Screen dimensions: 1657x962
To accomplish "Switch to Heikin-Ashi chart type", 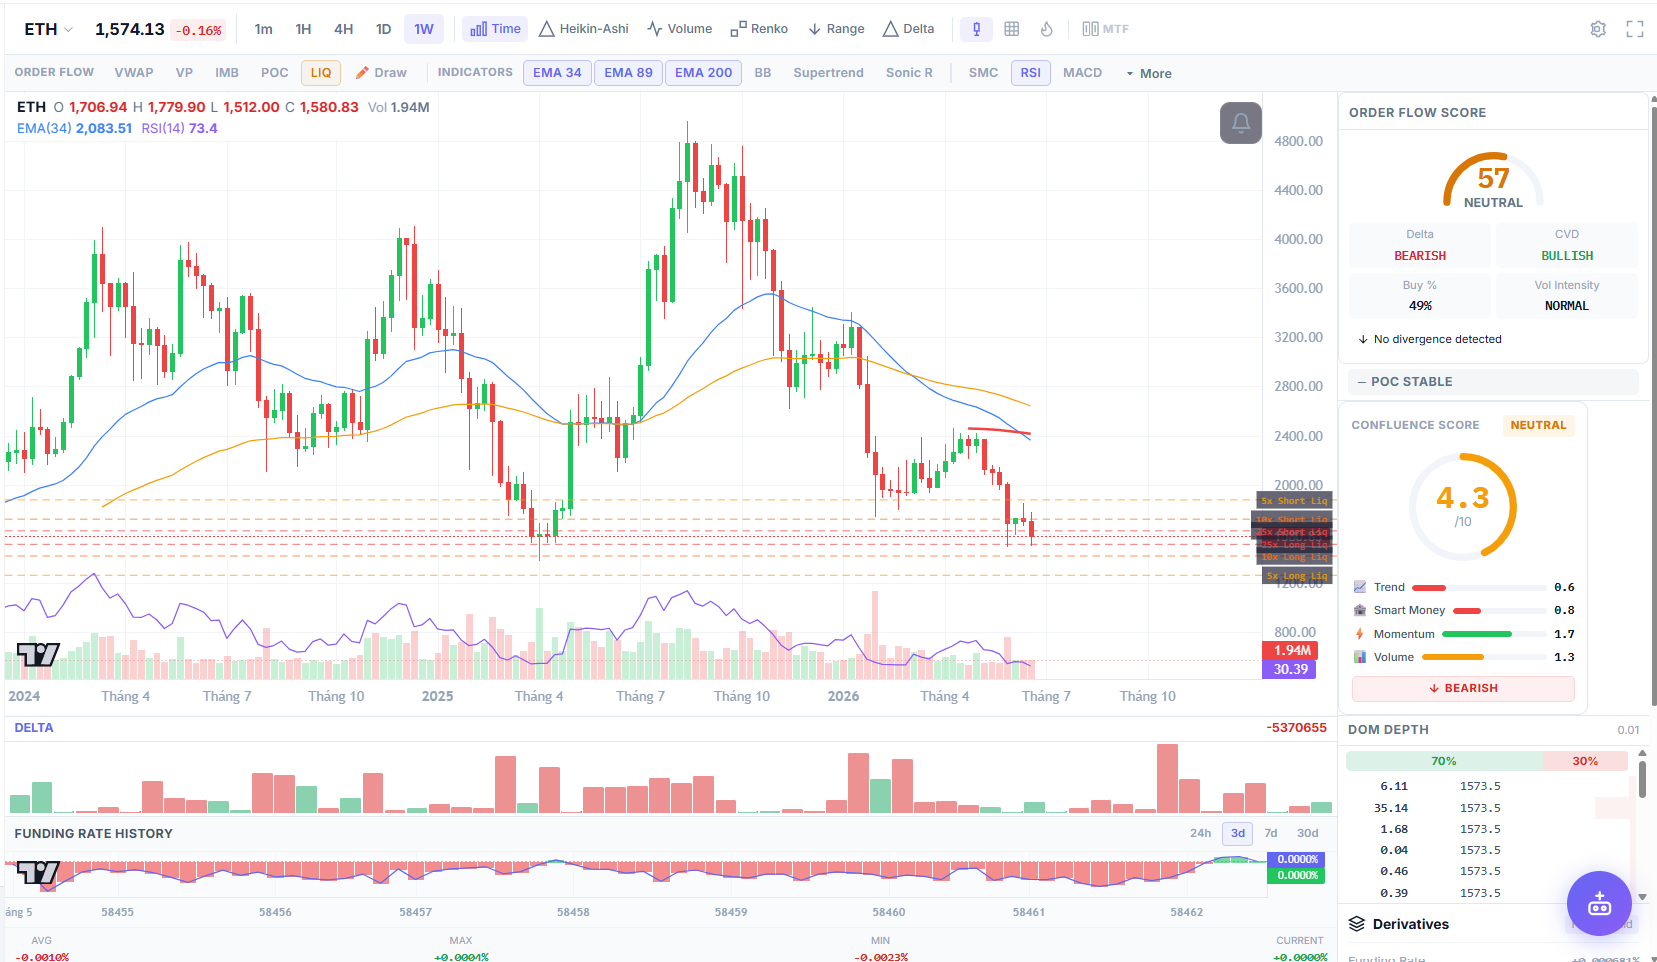I will click(584, 29).
